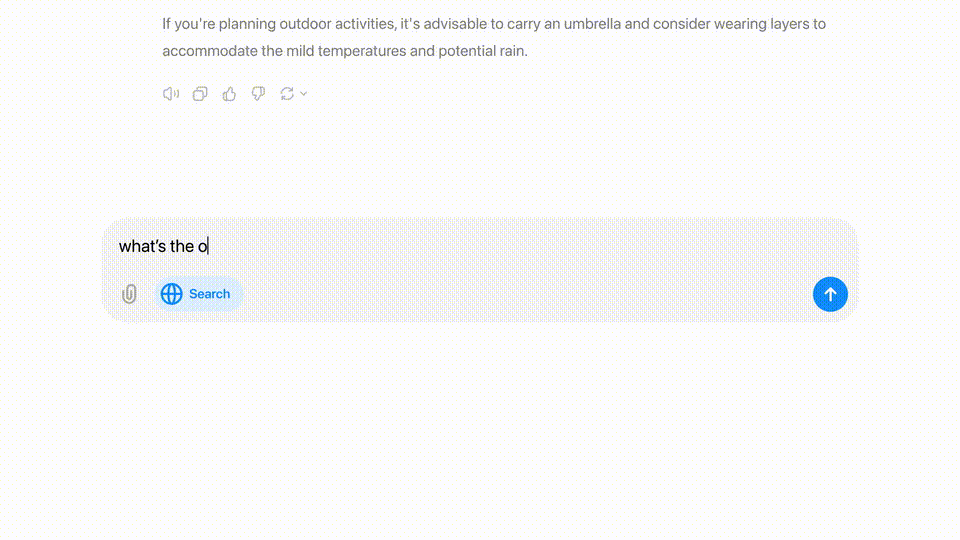Screen dimensions: 960x540
Task: Play the response with the read-aloud speaker icon
Action: coord(171,94)
